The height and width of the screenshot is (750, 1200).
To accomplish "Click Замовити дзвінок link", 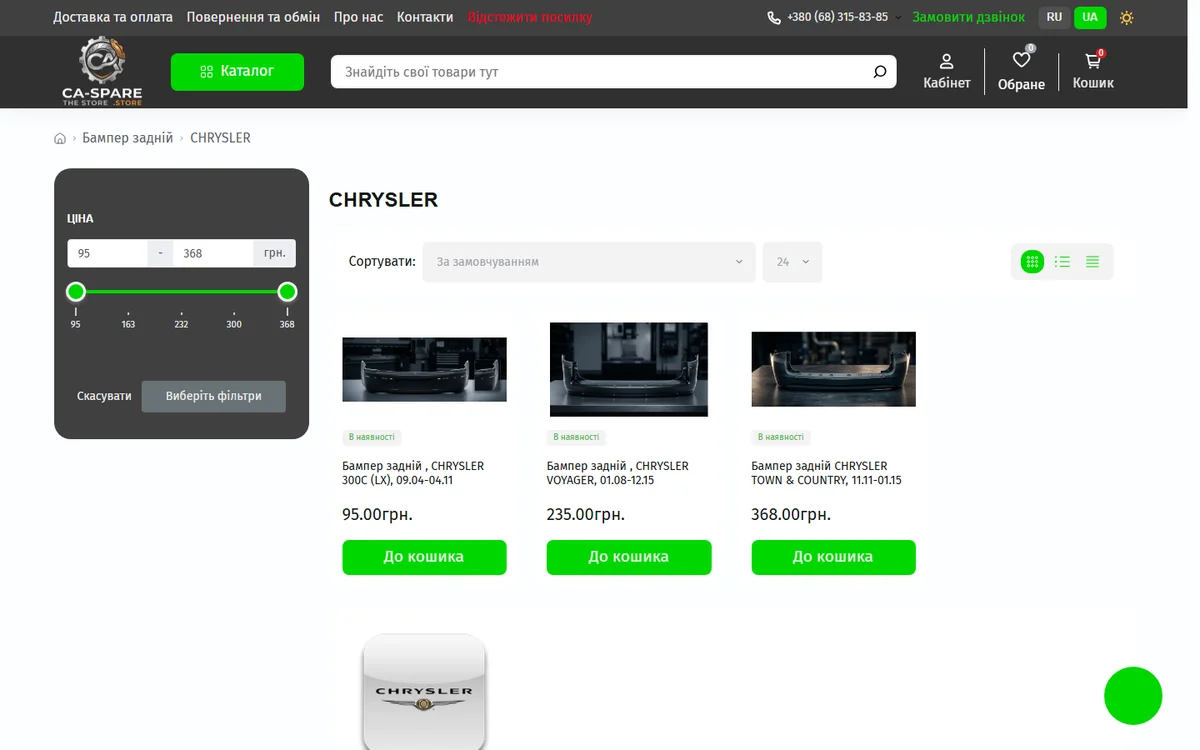I will (x=969, y=17).
